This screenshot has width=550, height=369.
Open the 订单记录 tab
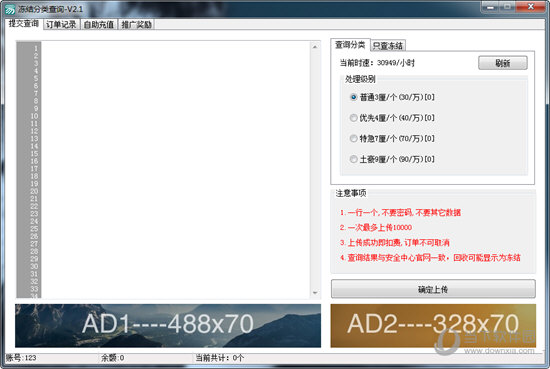pos(61,24)
